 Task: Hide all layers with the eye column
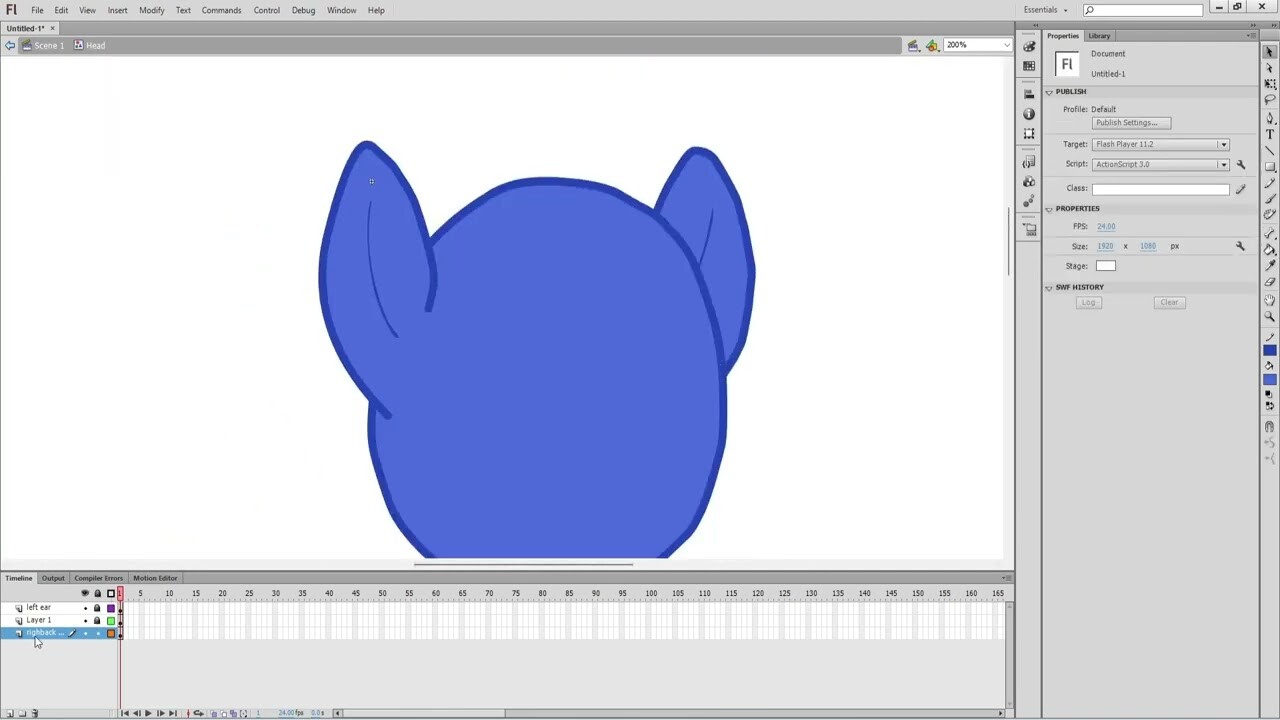(x=85, y=593)
